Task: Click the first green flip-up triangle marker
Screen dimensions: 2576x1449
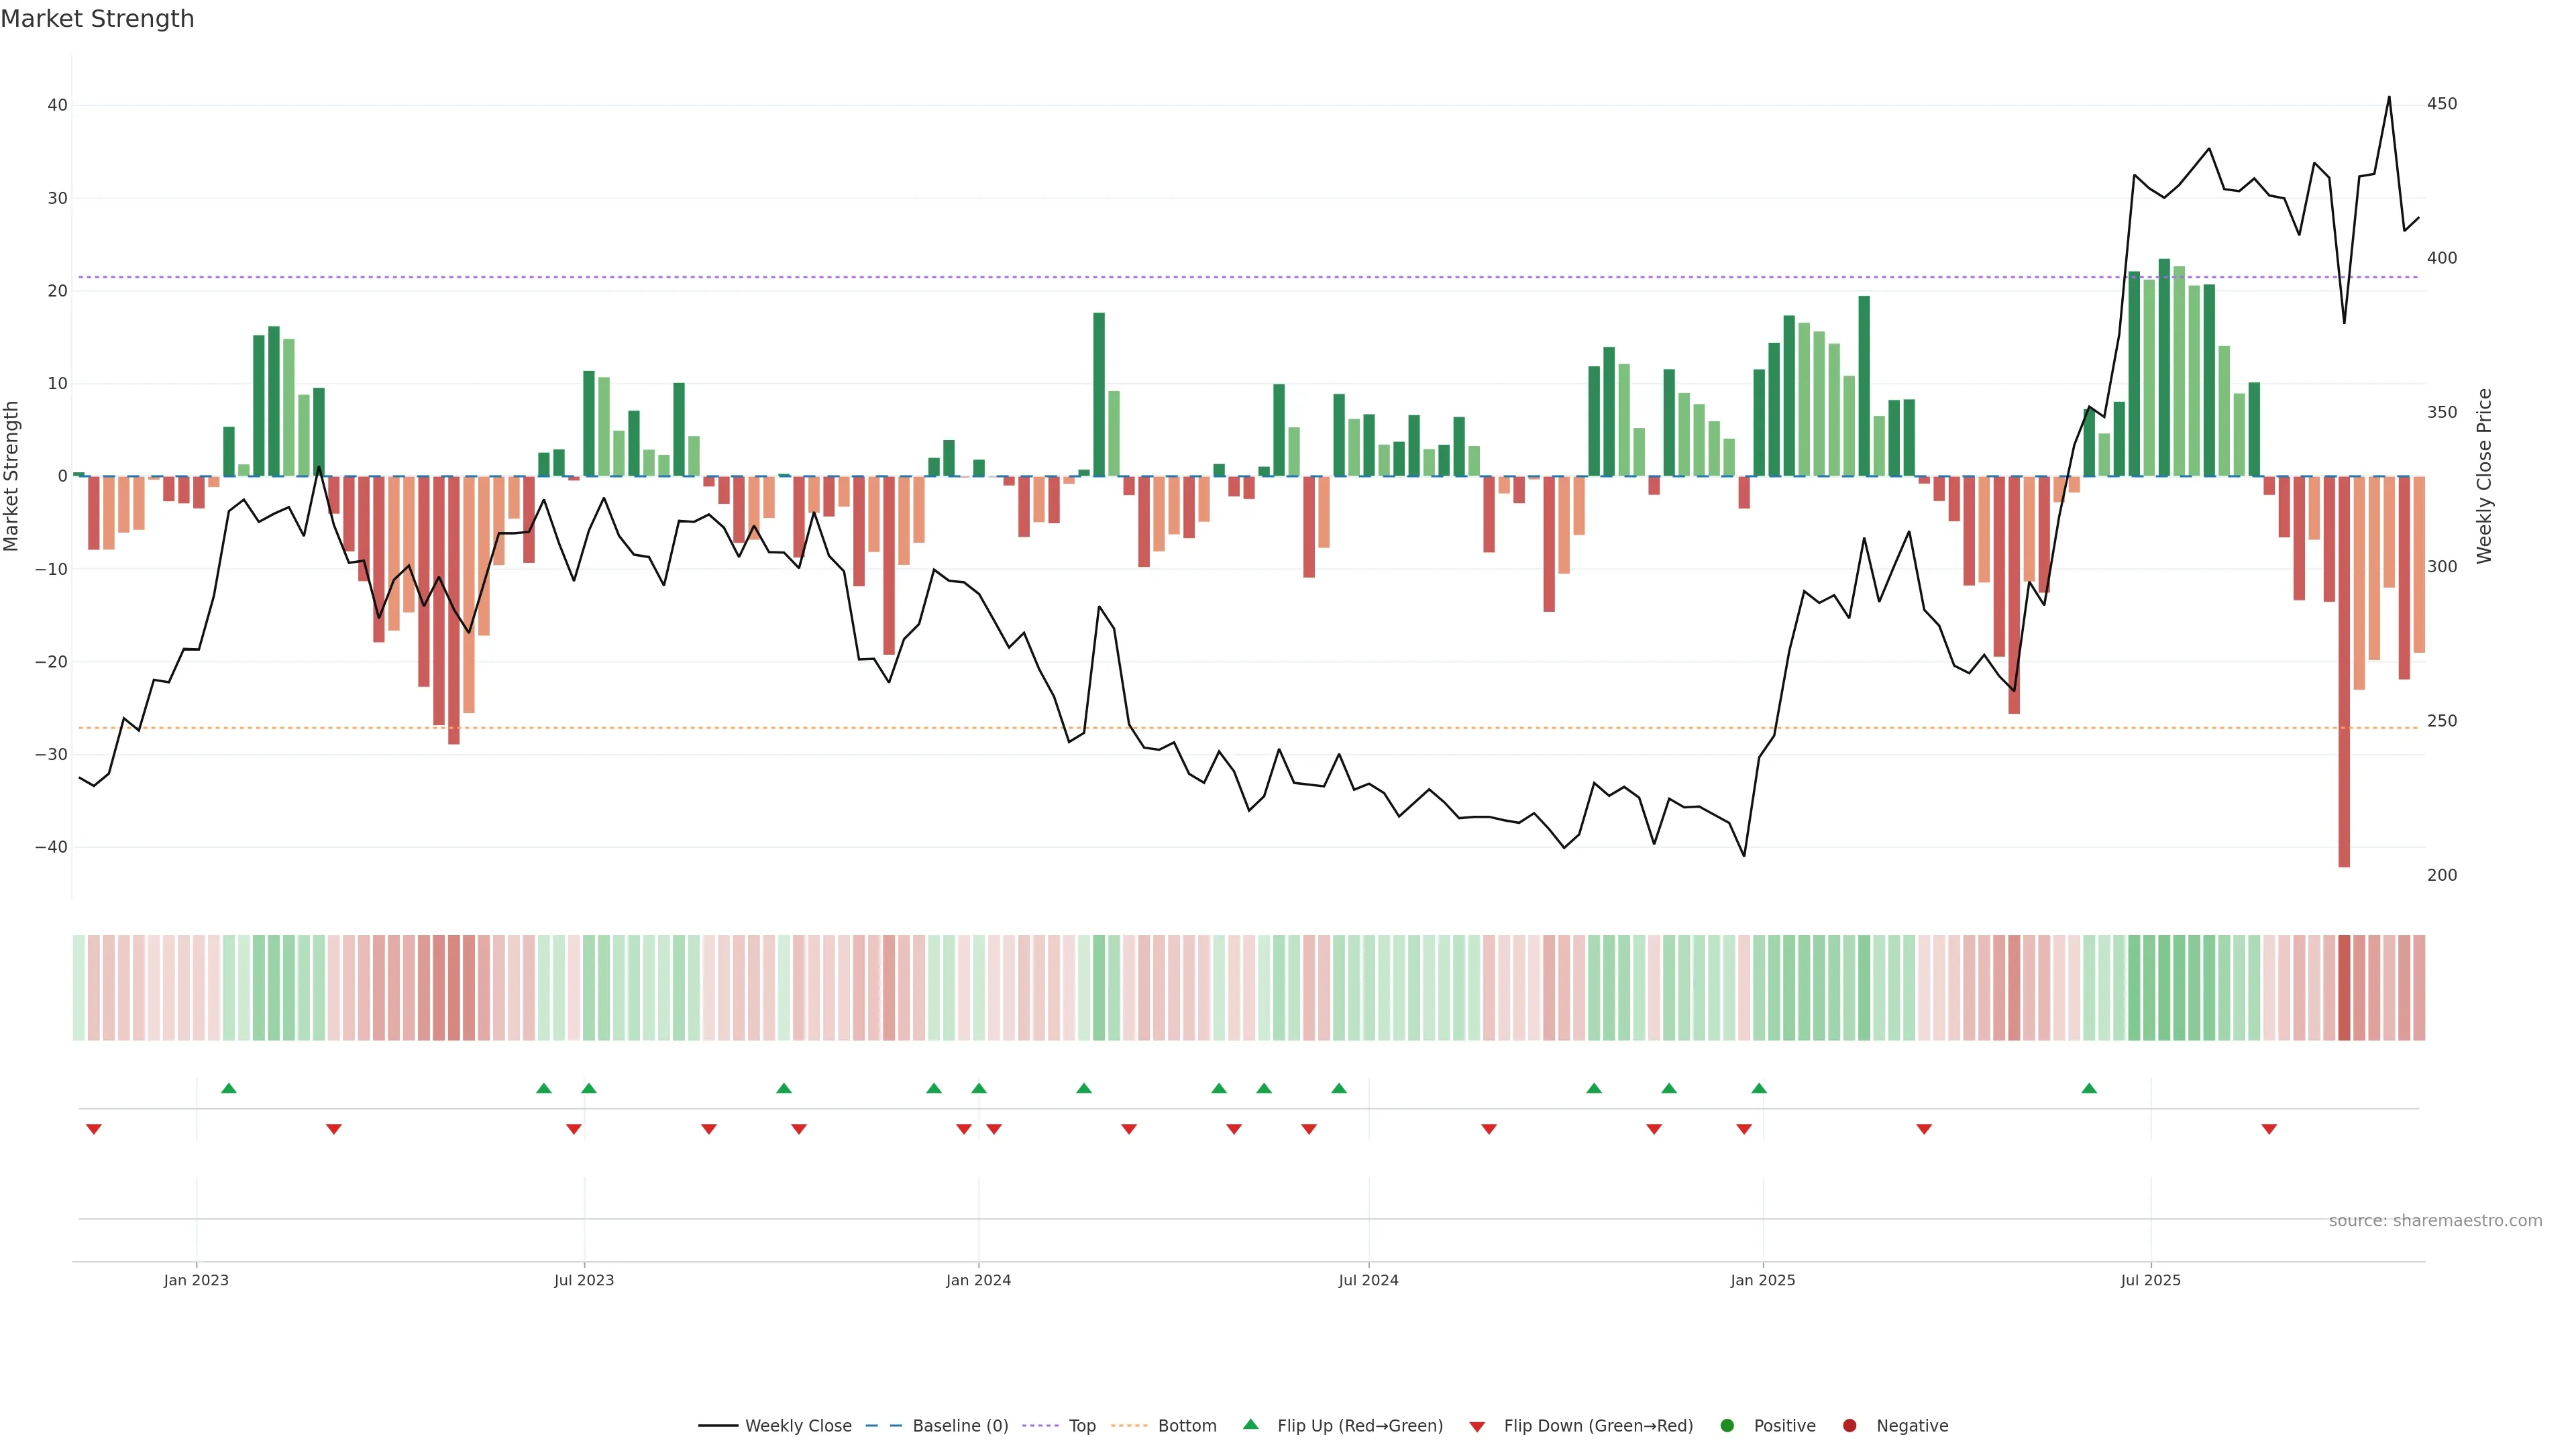Action: (229, 1088)
